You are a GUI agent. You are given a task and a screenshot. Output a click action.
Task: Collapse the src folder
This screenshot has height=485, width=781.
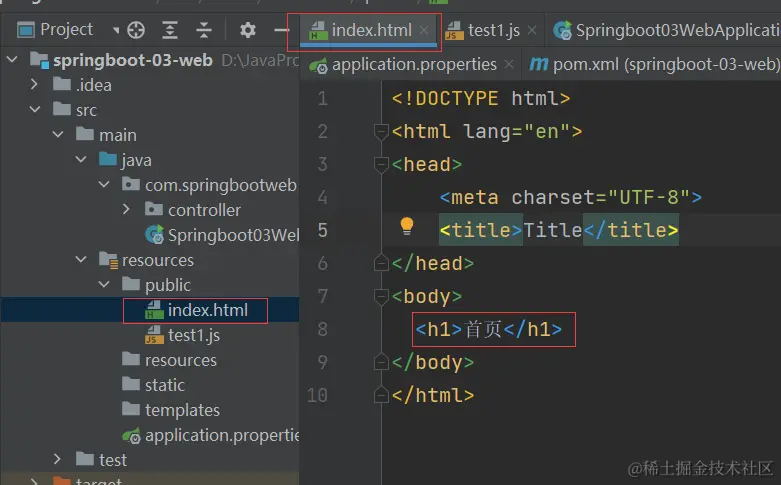click(x=35, y=109)
